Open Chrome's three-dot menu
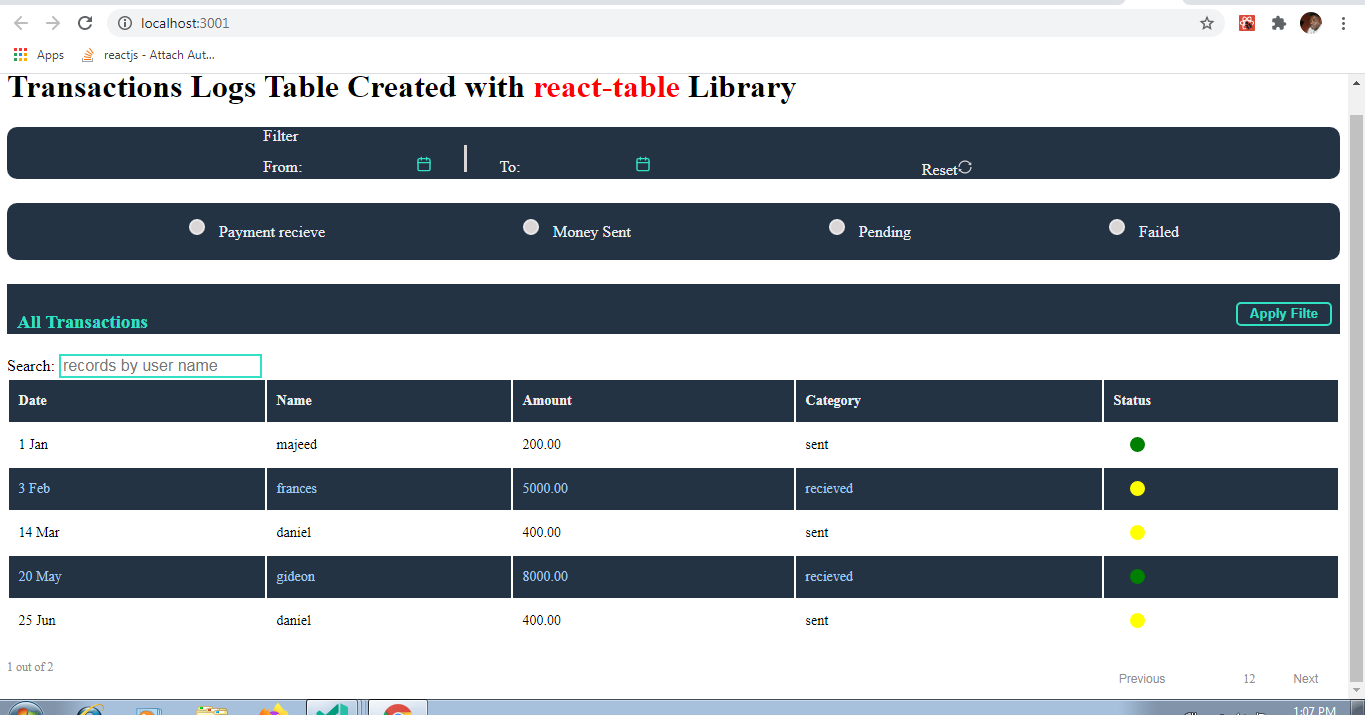 tap(1343, 23)
